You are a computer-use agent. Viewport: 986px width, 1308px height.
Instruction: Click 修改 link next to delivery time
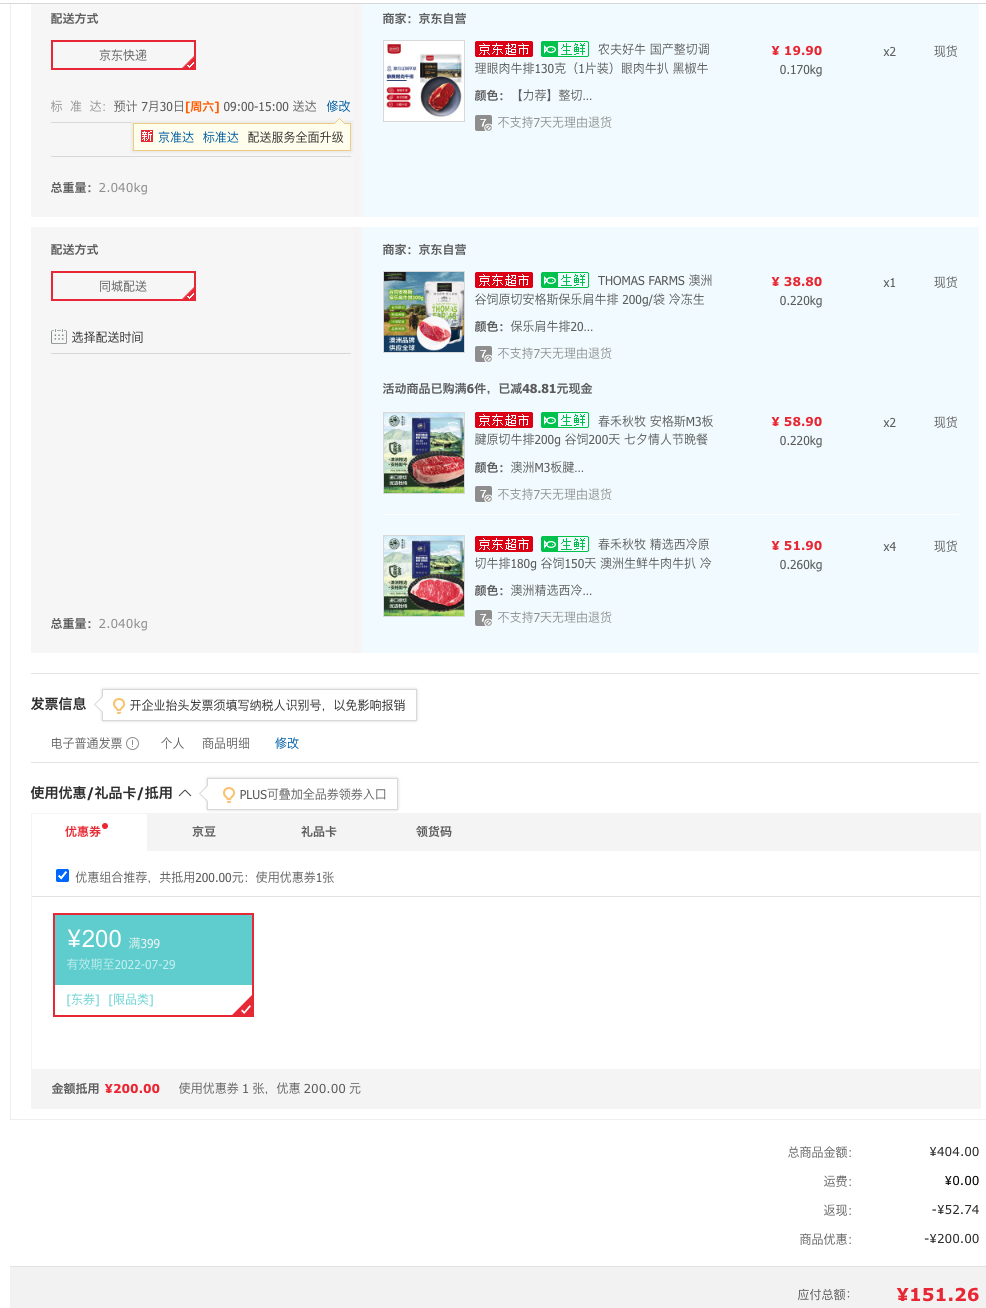[x=338, y=106]
